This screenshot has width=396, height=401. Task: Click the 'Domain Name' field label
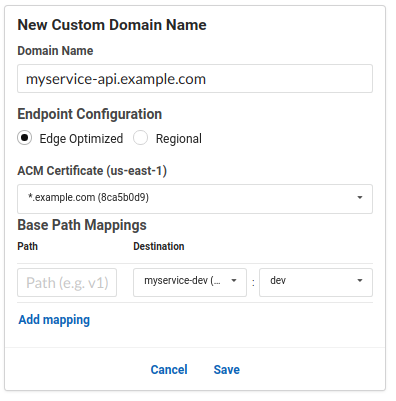(x=55, y=51)
